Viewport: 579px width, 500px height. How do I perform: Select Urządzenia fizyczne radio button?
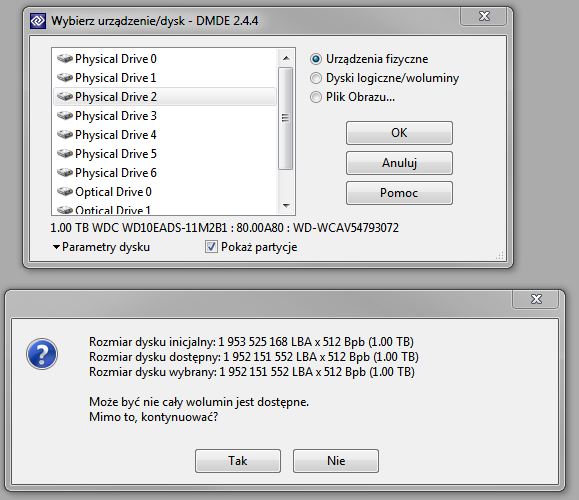pyautogui.click(x=316, y=59)
